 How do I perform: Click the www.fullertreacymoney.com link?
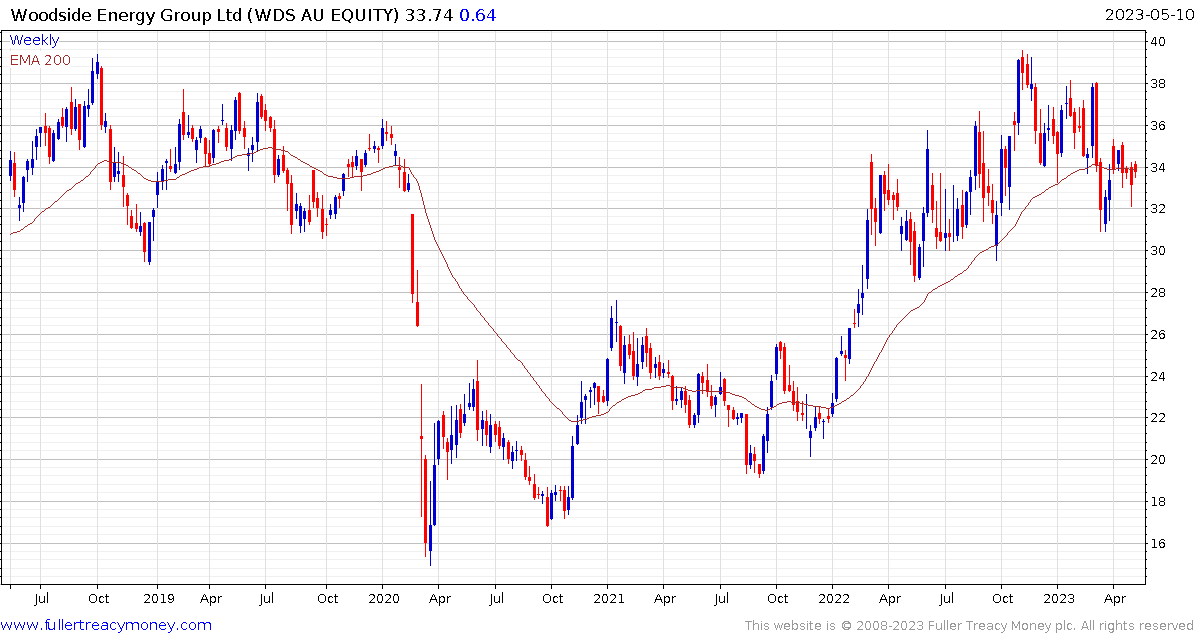coord(107,626)
